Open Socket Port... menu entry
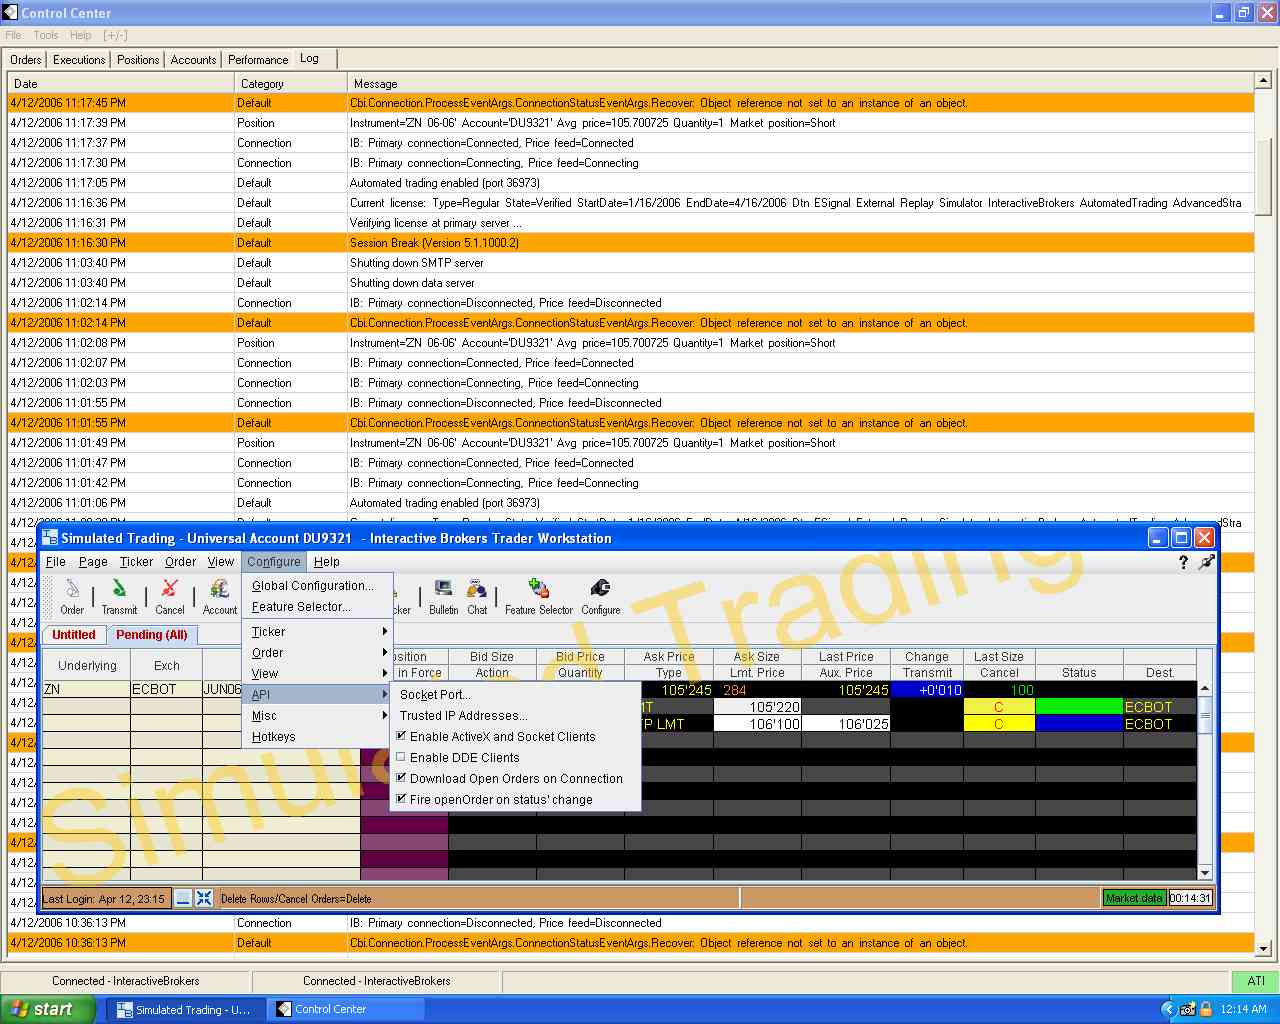Image resolution: width=1280 pixels, height=1024 pixels. pos(515,695)
